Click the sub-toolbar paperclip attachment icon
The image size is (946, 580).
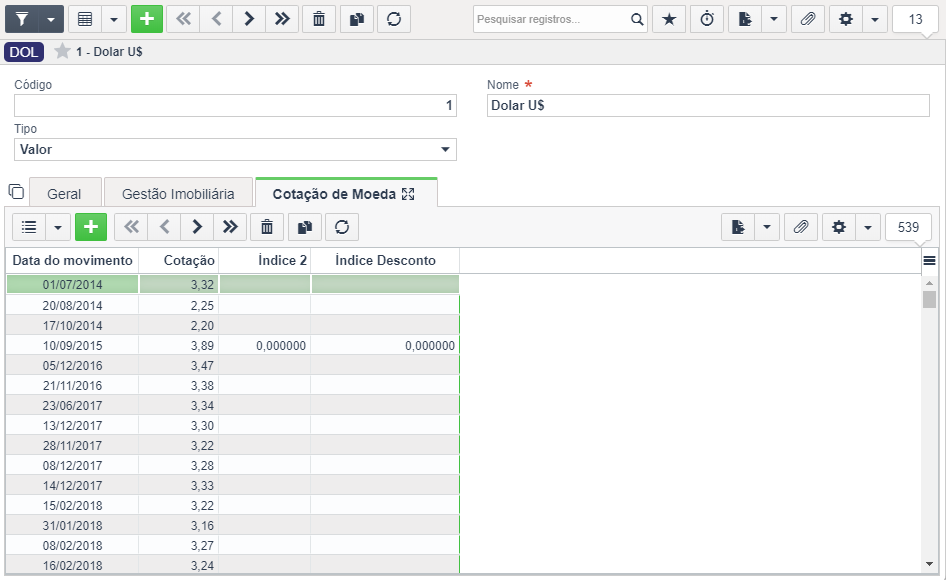point(801,227)
